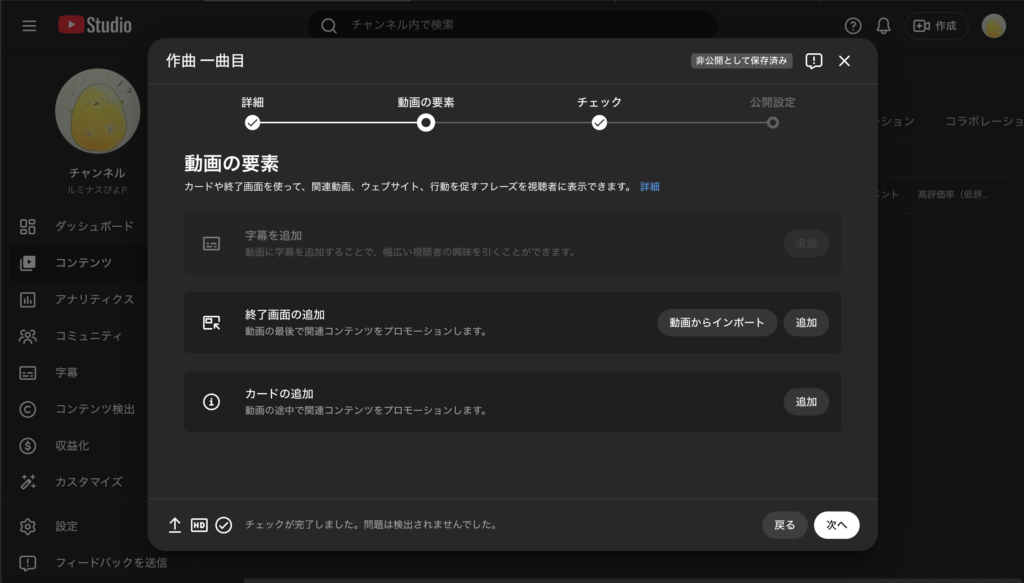
Task: Open the hamburger navigation menu
Action: (29, 25)
